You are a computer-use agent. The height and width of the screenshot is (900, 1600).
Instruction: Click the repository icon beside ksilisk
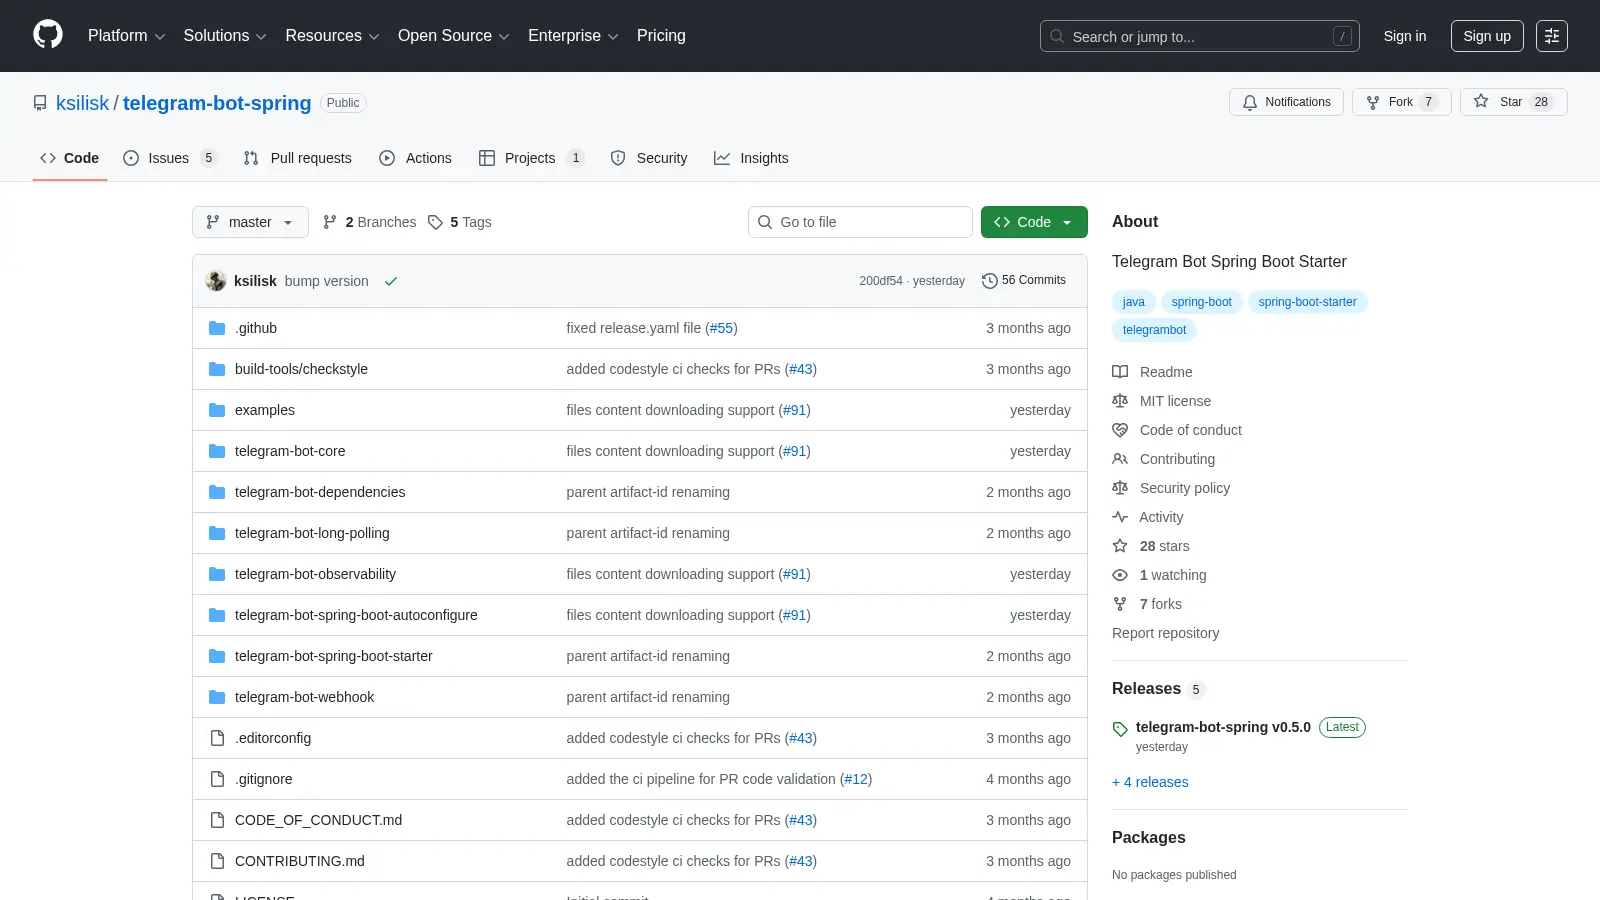pos(40,103)
